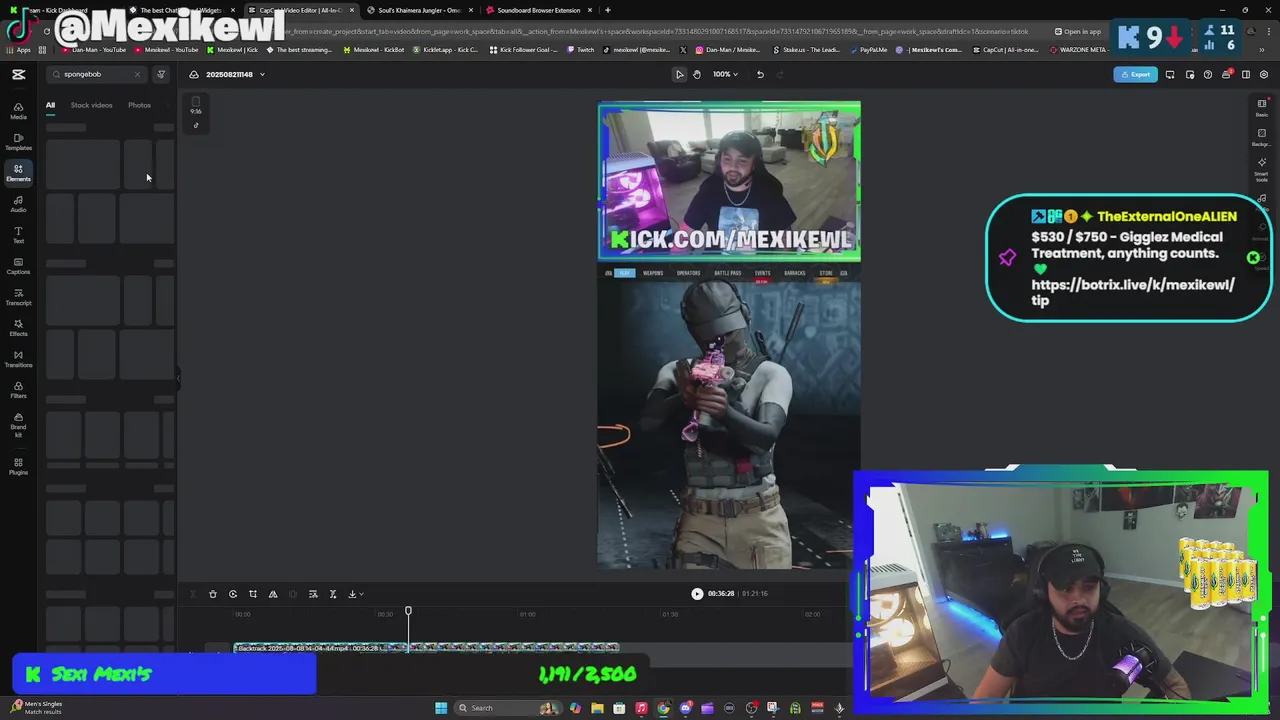This screenshot has height=720, width=1280.
Task: Open the Transitions panel
Action: (18, 359)
